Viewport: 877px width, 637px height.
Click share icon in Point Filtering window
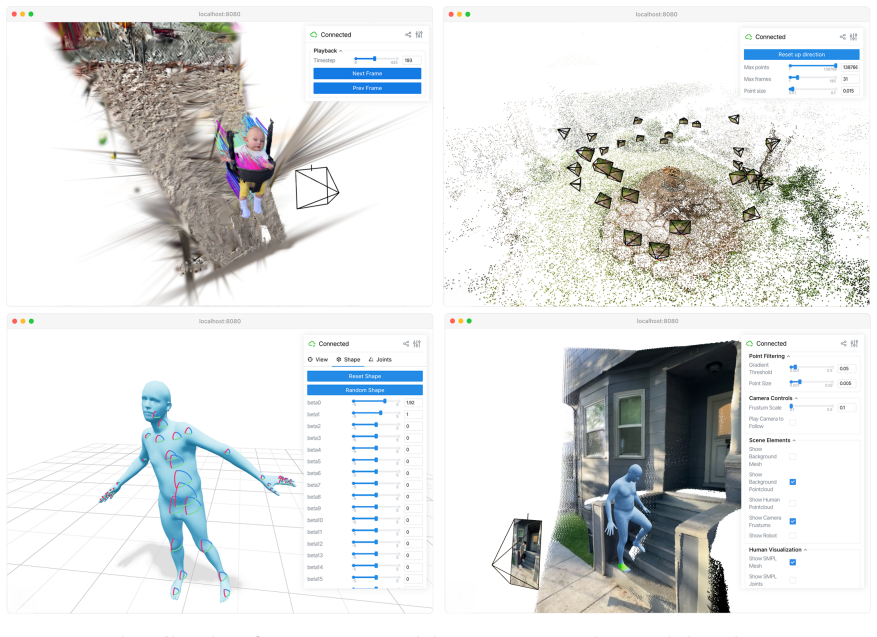[x=843, y=343]
